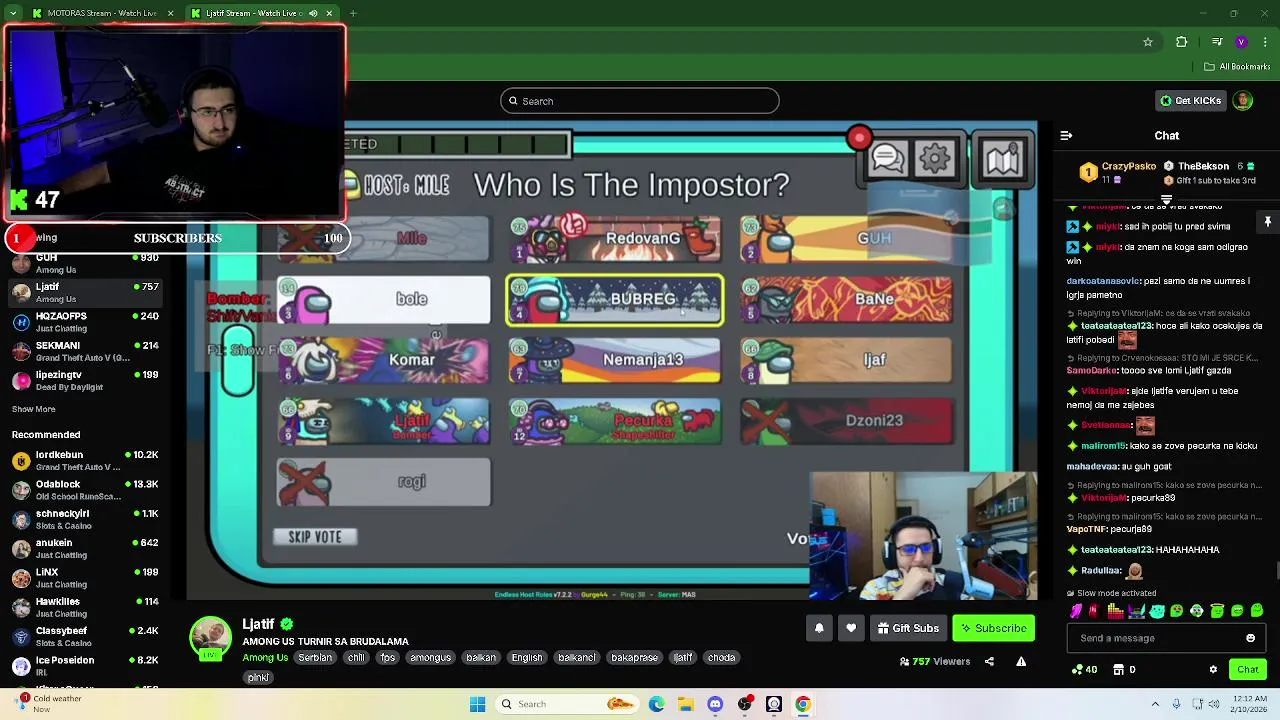The height and width of the screenshot is (720, 1280).
Task: Open Google Chrome from the taskbar
Action: click(802, 704)
